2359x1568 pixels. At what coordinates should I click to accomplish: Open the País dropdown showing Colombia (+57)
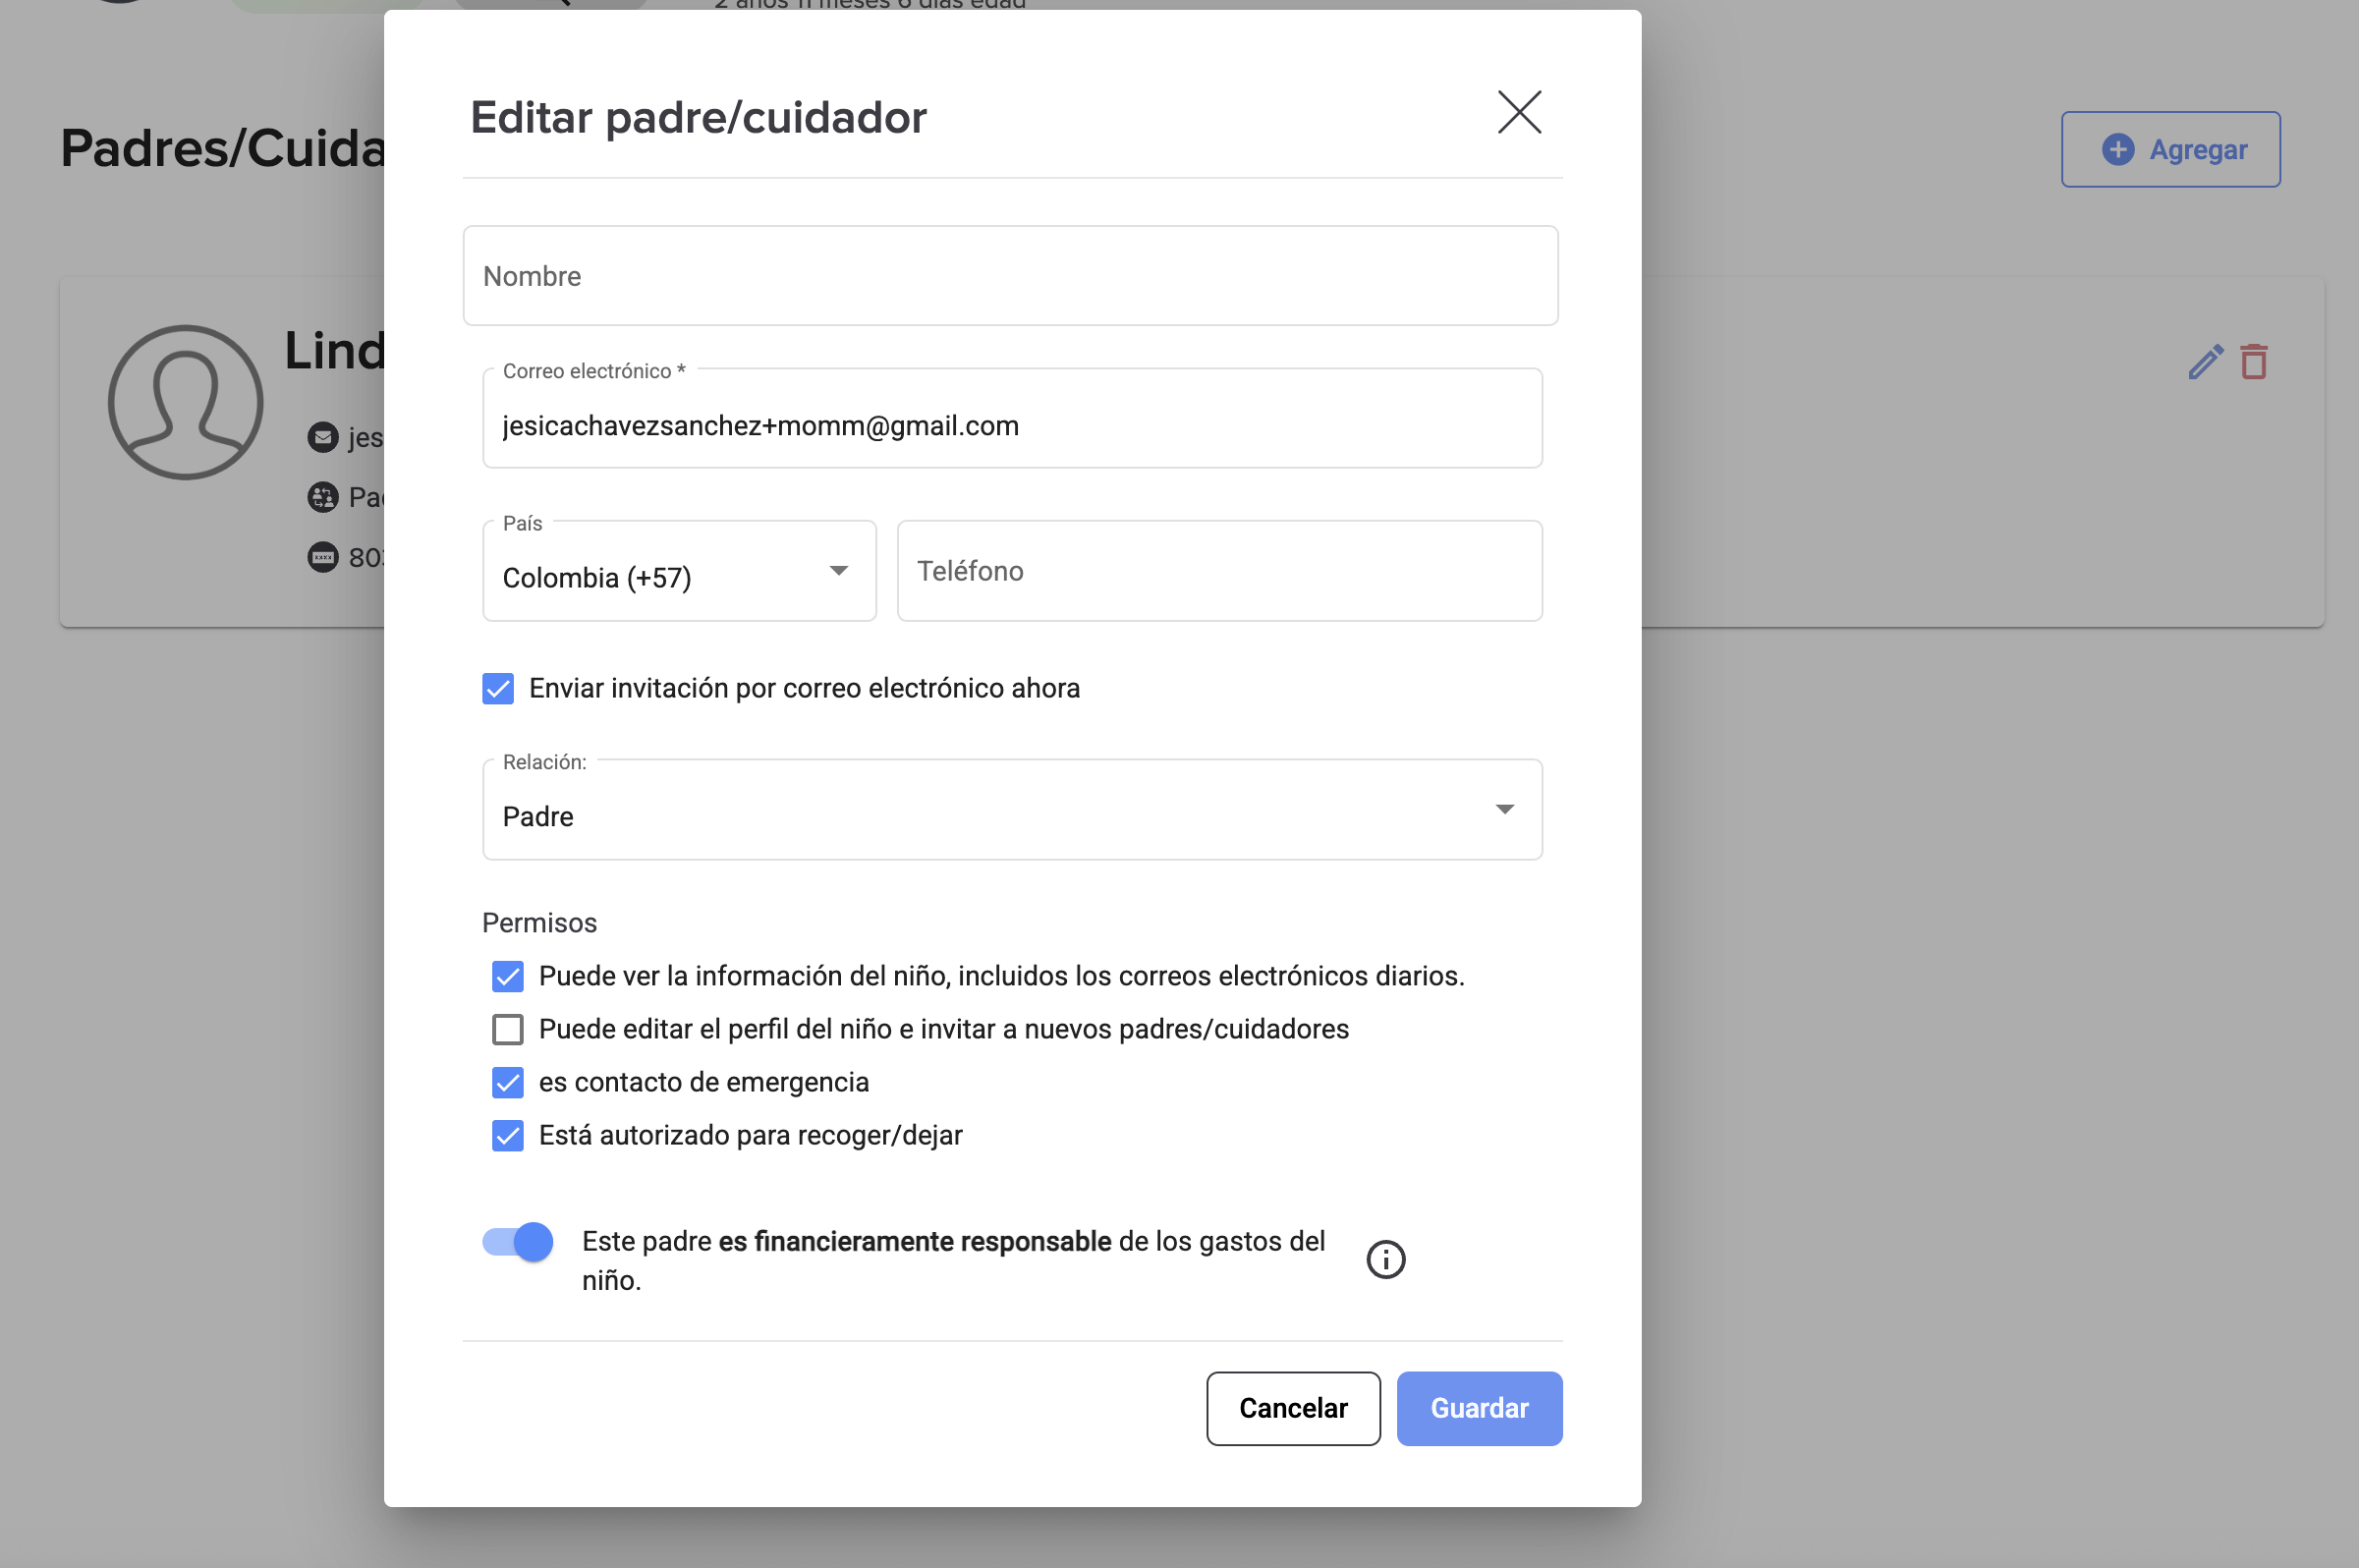tap(679, 572)
